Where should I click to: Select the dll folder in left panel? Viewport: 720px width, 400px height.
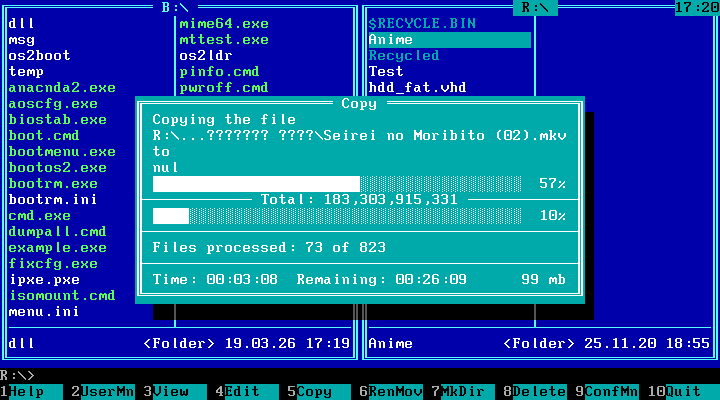click(x=21, y=23)
